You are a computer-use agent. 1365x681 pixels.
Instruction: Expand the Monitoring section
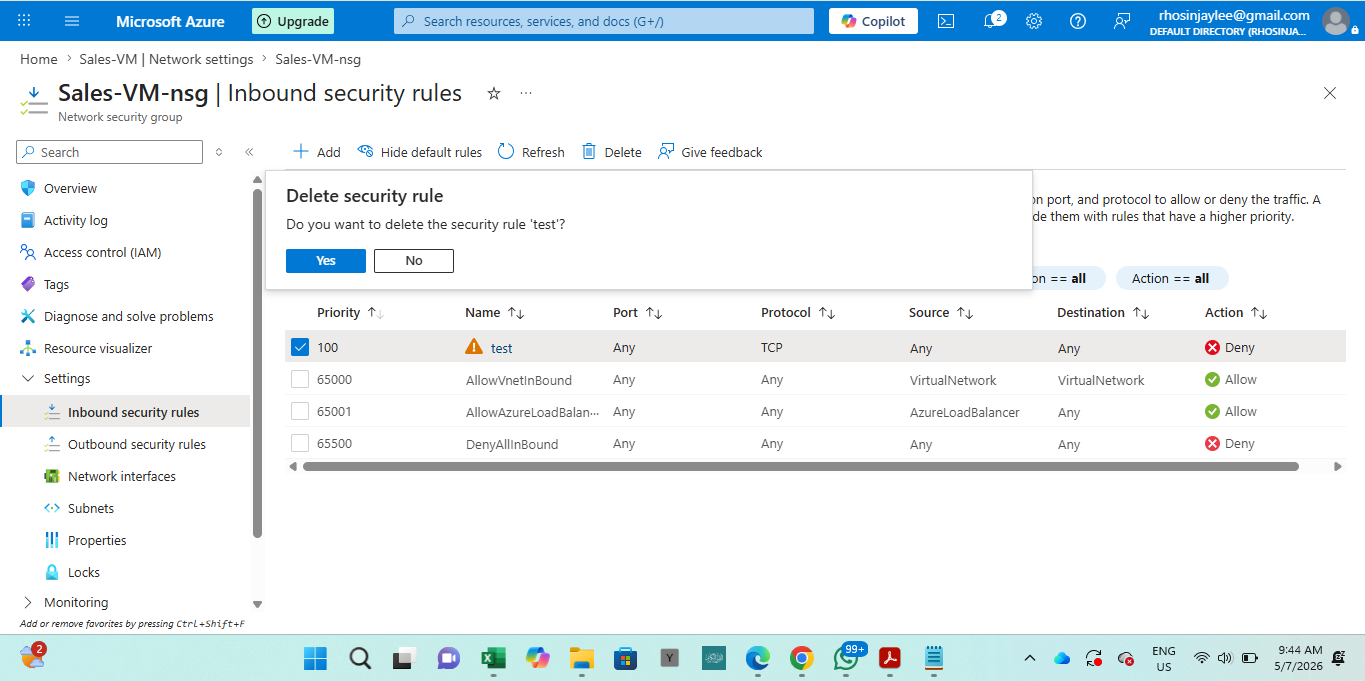[x=27, y=603]
